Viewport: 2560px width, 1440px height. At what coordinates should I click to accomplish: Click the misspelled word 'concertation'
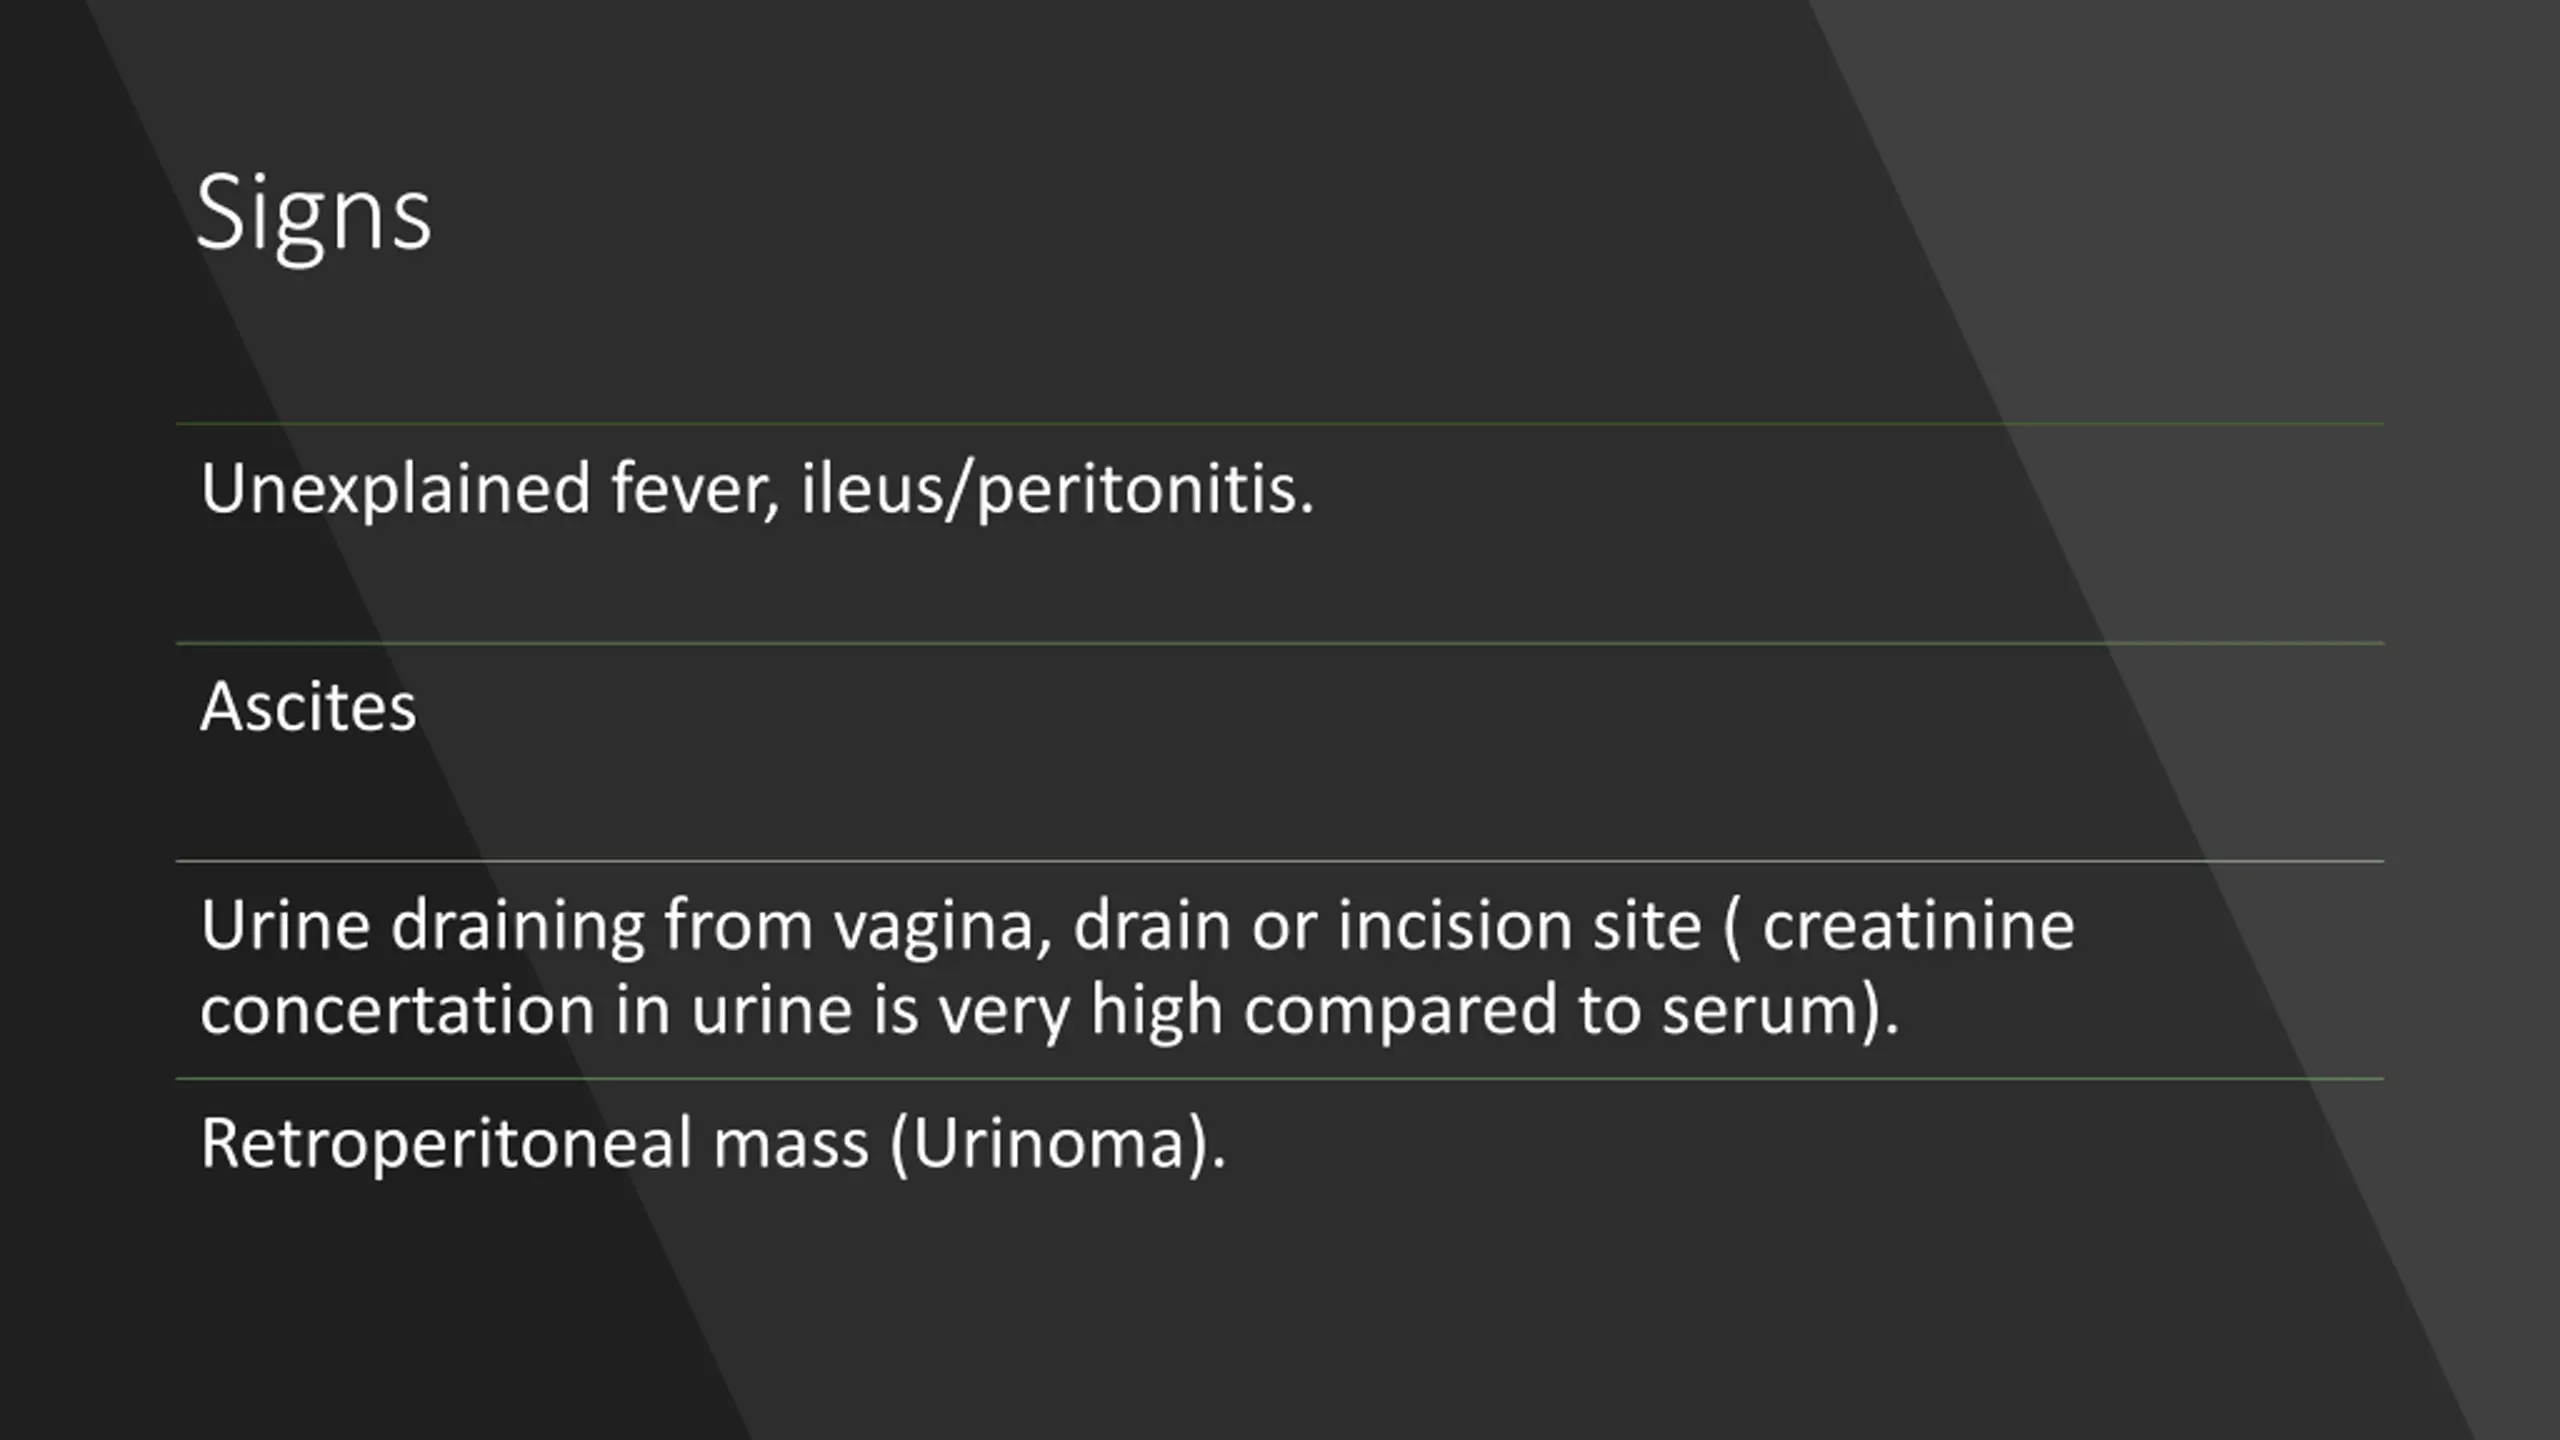(397, 1010)
